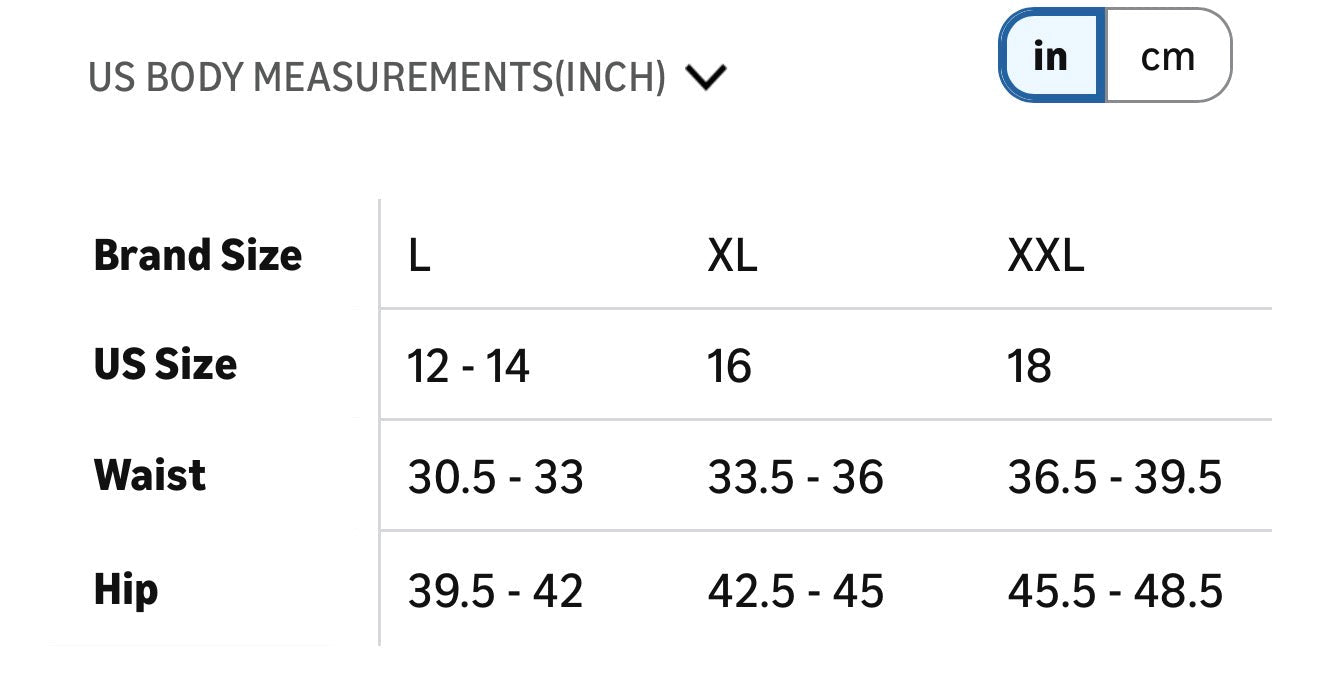Click the 36.5 - 39.5 waist value

pos(1115,477)
